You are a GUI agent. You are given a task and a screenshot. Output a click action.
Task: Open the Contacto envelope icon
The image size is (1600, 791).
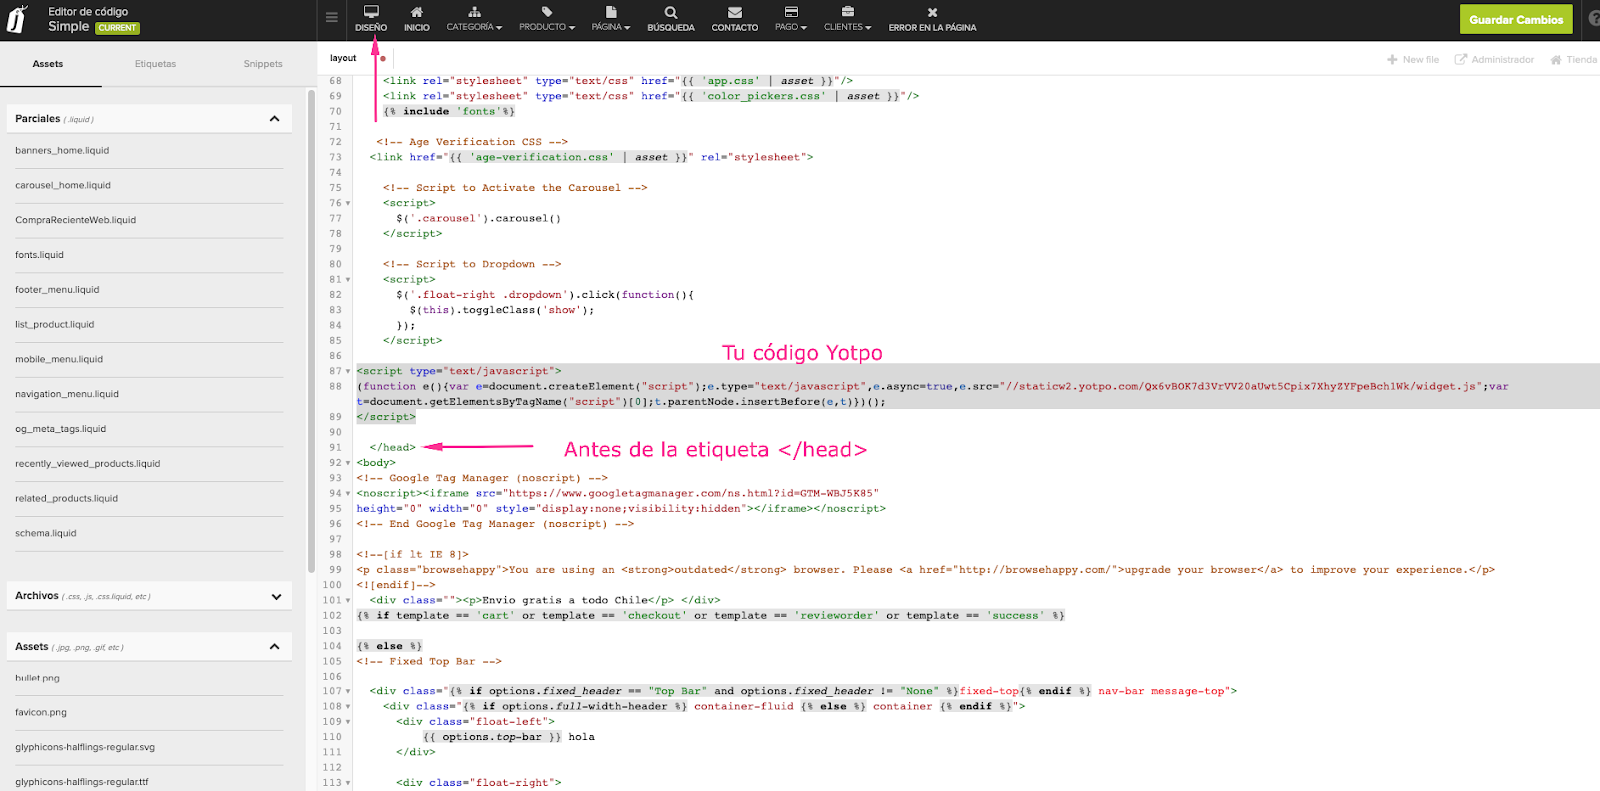[735, 12]
